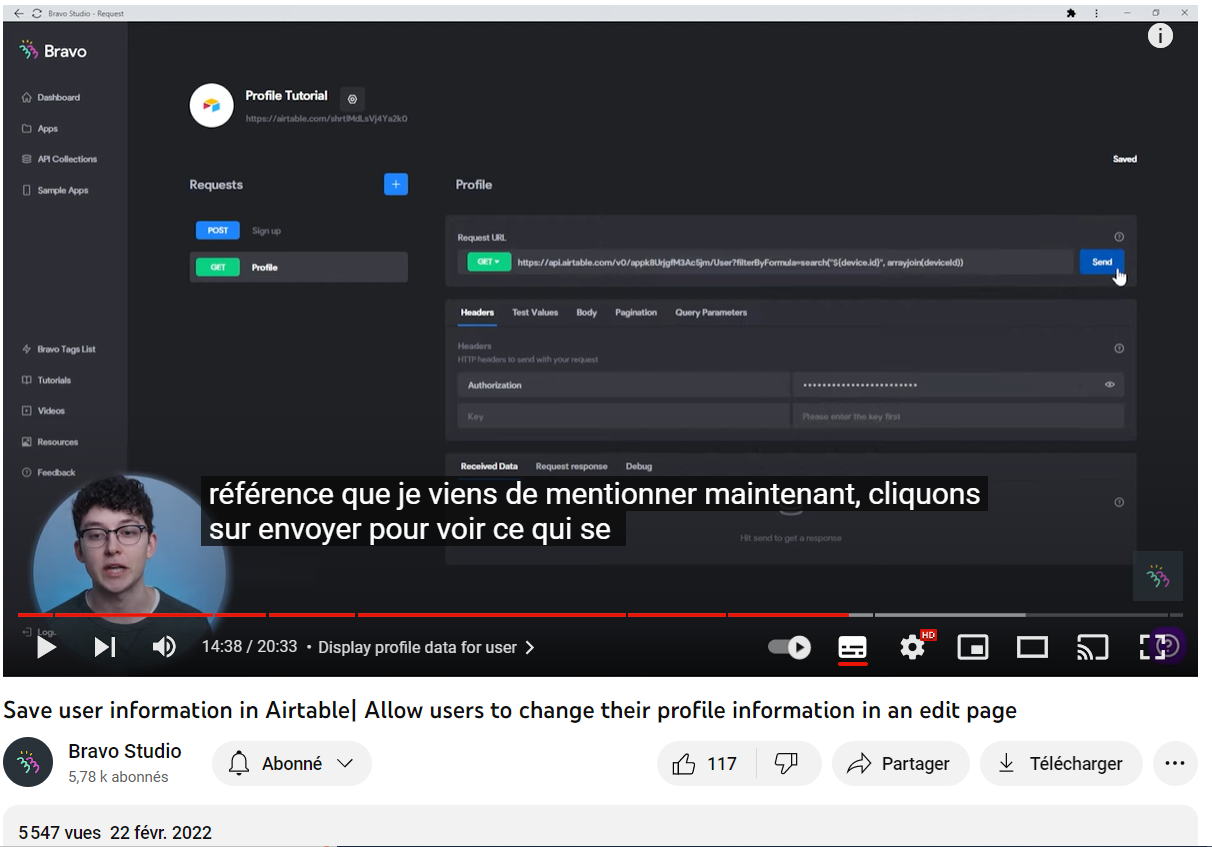This screenshot has height=847, width=1212.
Task: Open the more actions ellipsis menu
Action: [x=1175, y=764]
